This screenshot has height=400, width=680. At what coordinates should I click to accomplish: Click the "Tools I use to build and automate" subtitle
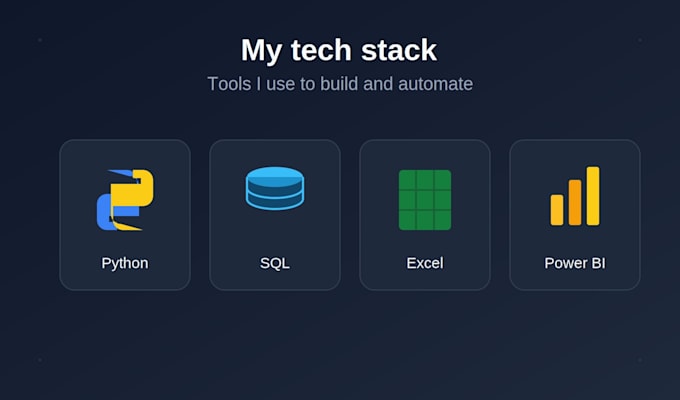[x=340, y=84]
